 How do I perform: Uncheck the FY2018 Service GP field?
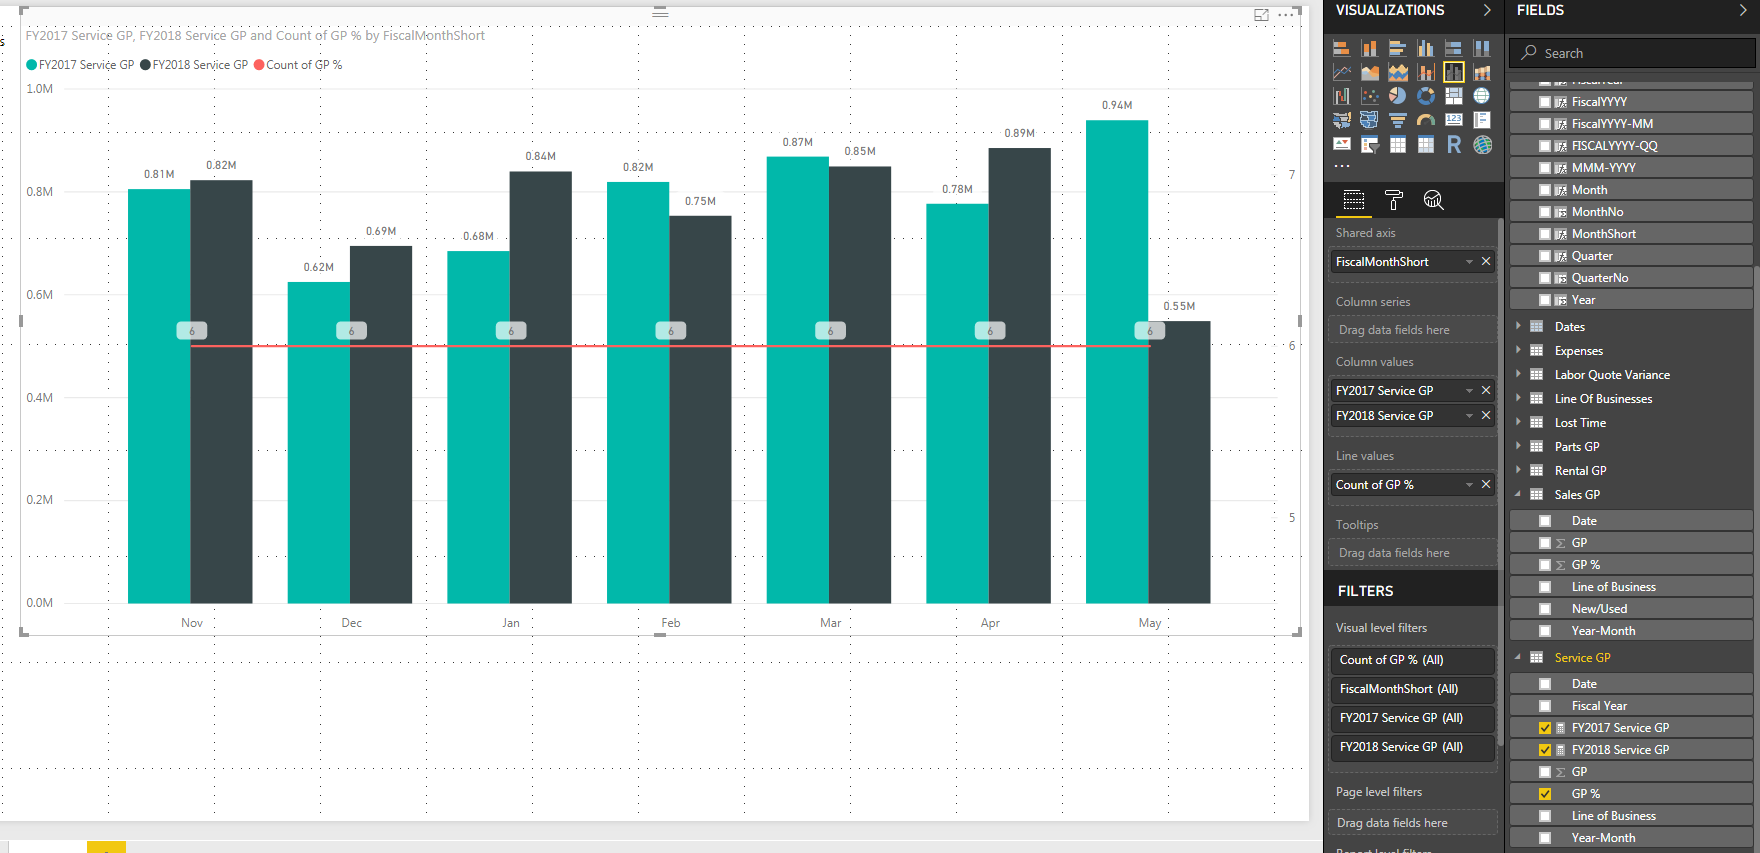coord(1545,750)
